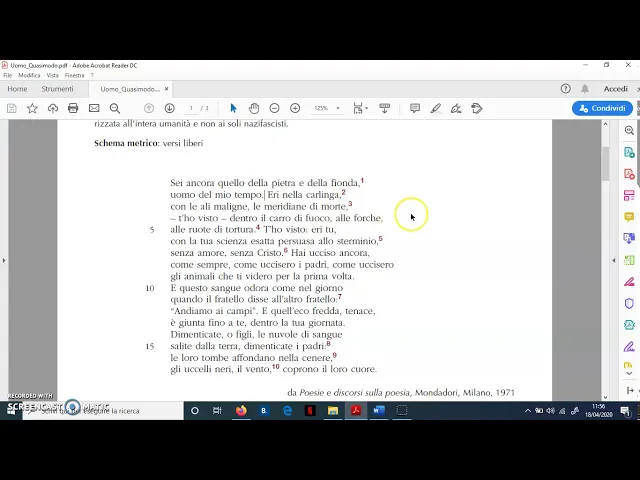Go to the previous page with the up arrow
Image resolution: width=640 pixels, height=480 pixels.
coord(149,108)
